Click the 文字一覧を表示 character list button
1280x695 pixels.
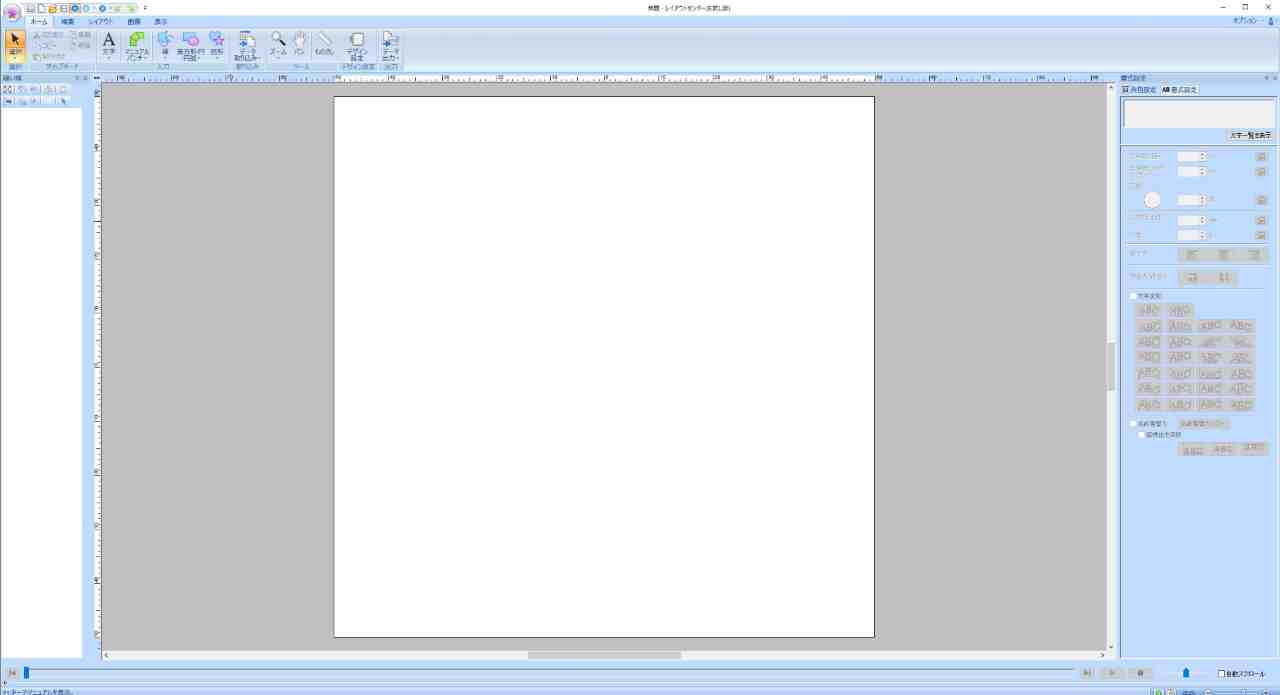click(x=1250, y=135)
